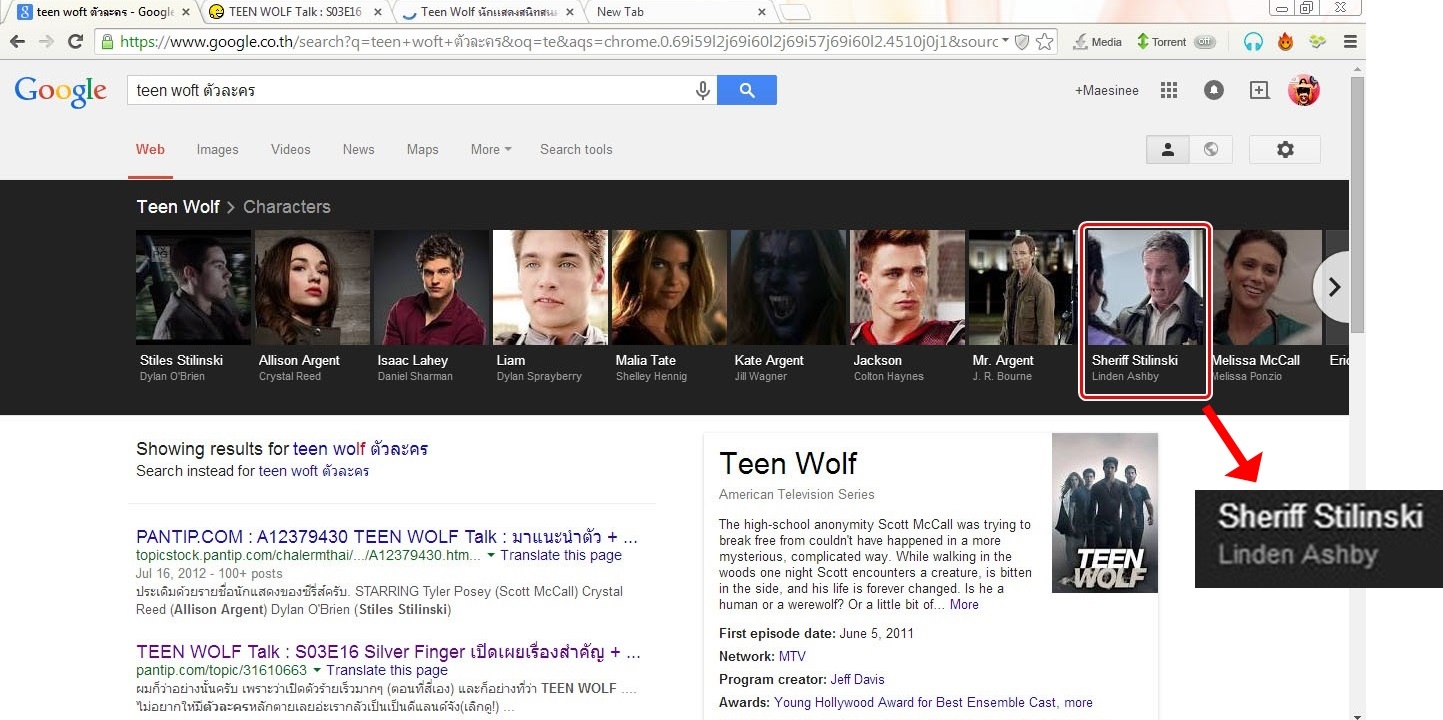This screenshot has width=1443, height=720.
Task: Open a new browser tab button
Action: [x=795, y=13]
